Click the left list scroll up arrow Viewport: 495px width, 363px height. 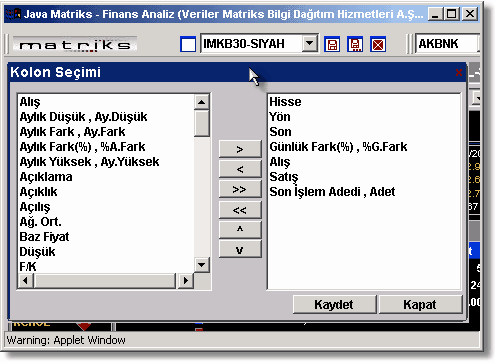click(x=202, y=102)
